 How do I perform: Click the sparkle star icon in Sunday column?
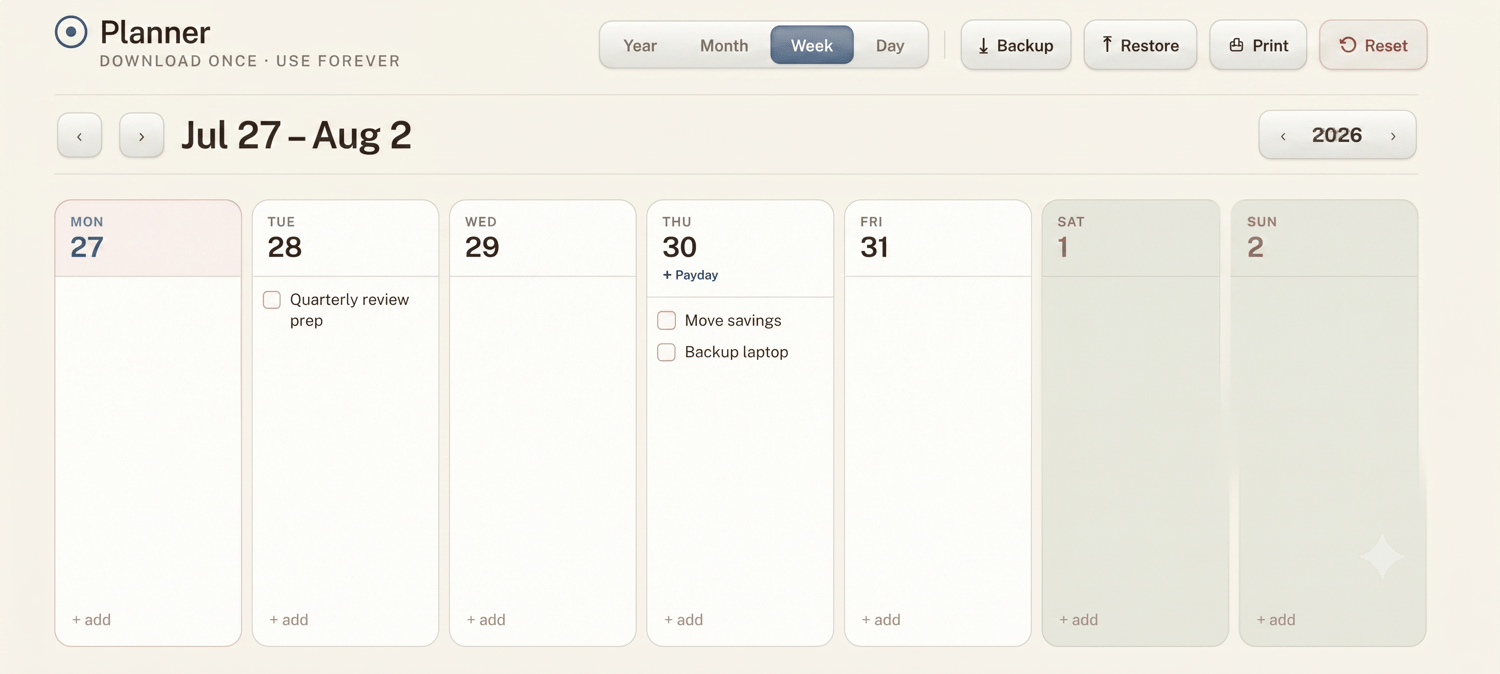(x=1383, y=556)
